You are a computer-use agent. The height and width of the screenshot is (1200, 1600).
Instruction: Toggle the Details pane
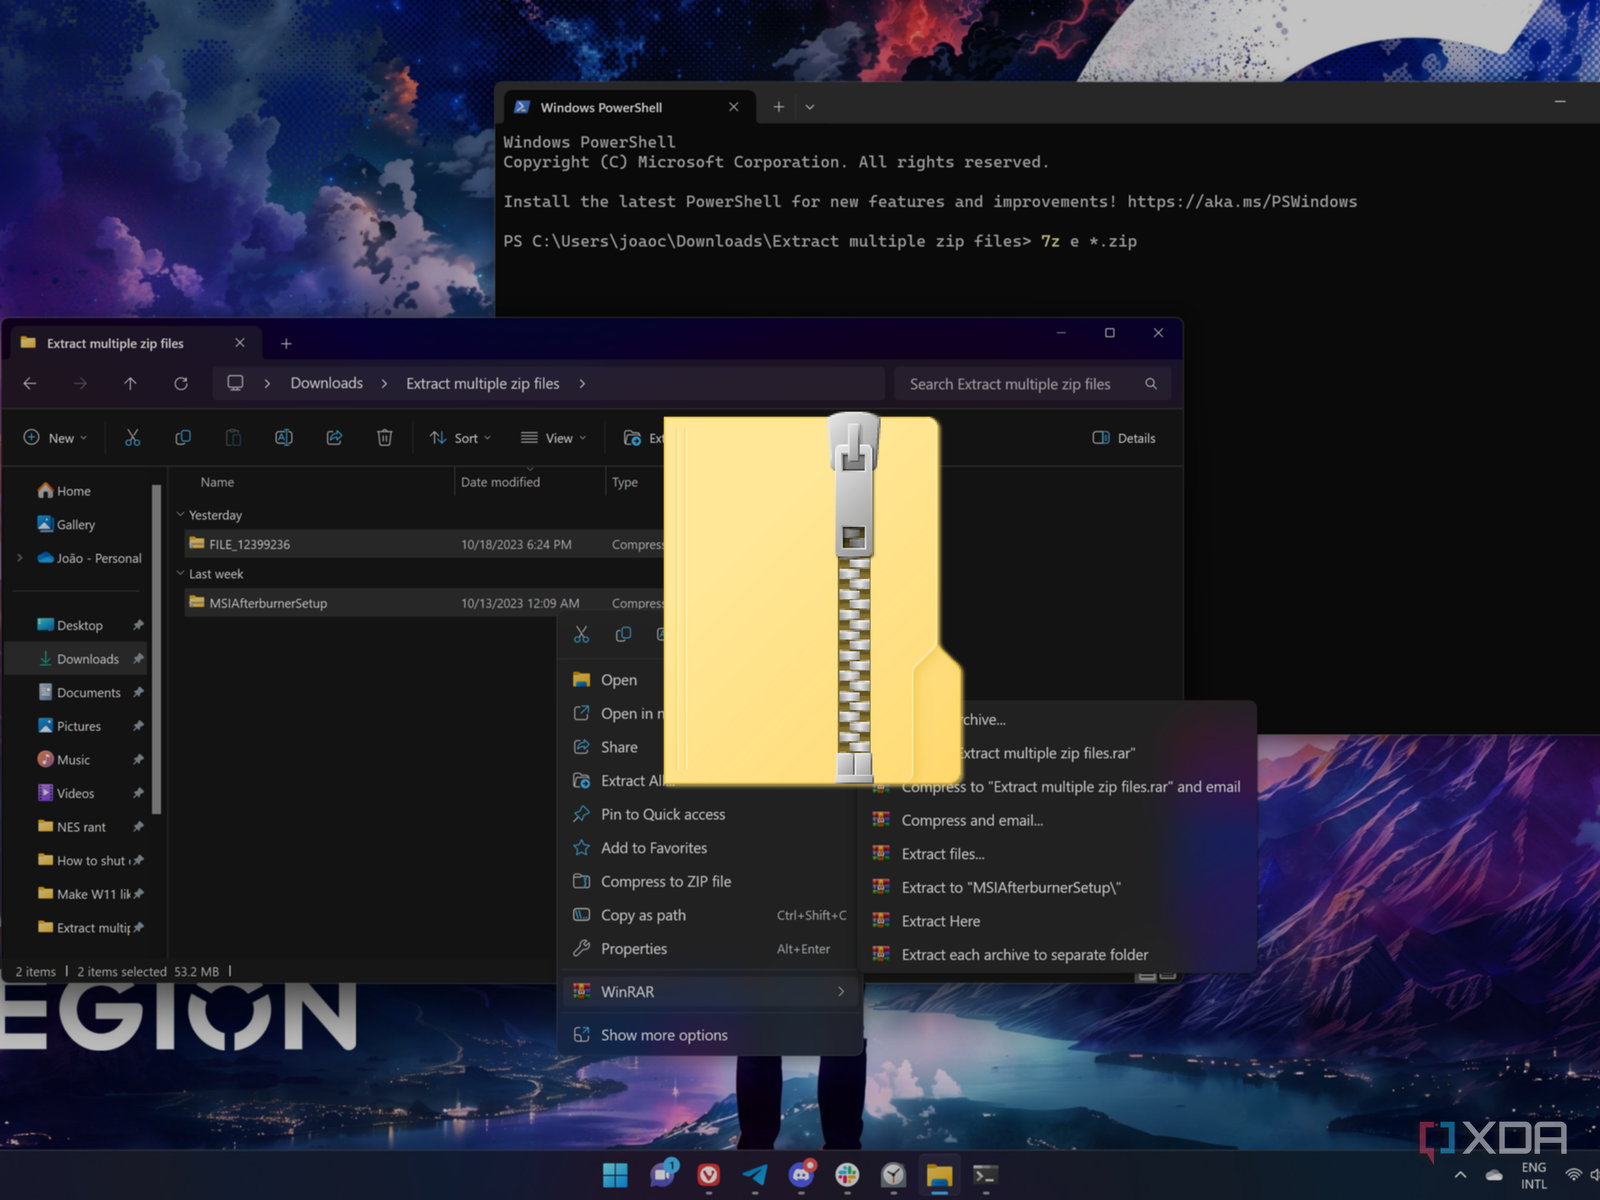(1124, 438)
